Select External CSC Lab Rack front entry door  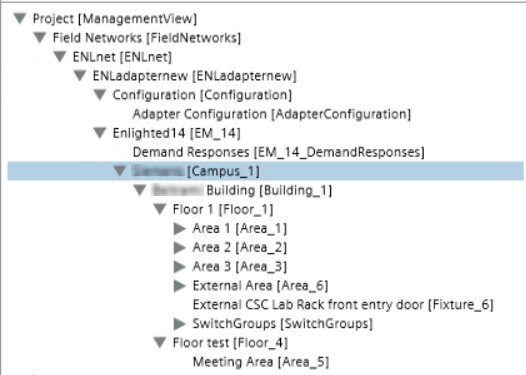tap(343, 305)
